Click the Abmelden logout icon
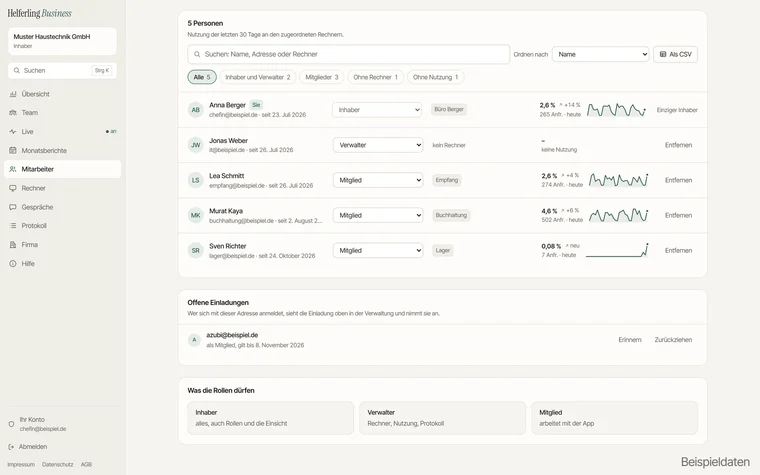 [11, 447]
